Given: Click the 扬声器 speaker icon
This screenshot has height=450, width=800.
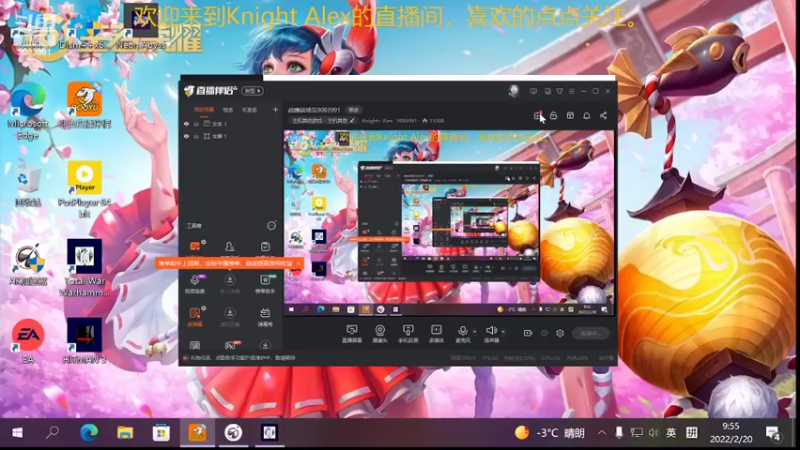Looking at the screenshot, I should (491, 330).
